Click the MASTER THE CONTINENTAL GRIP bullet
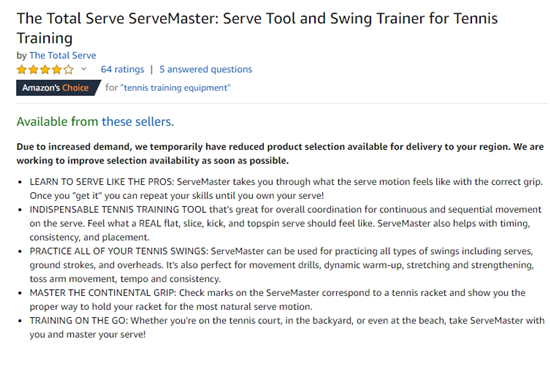Screen dimensions: 550x390 [x=277, y=300]
